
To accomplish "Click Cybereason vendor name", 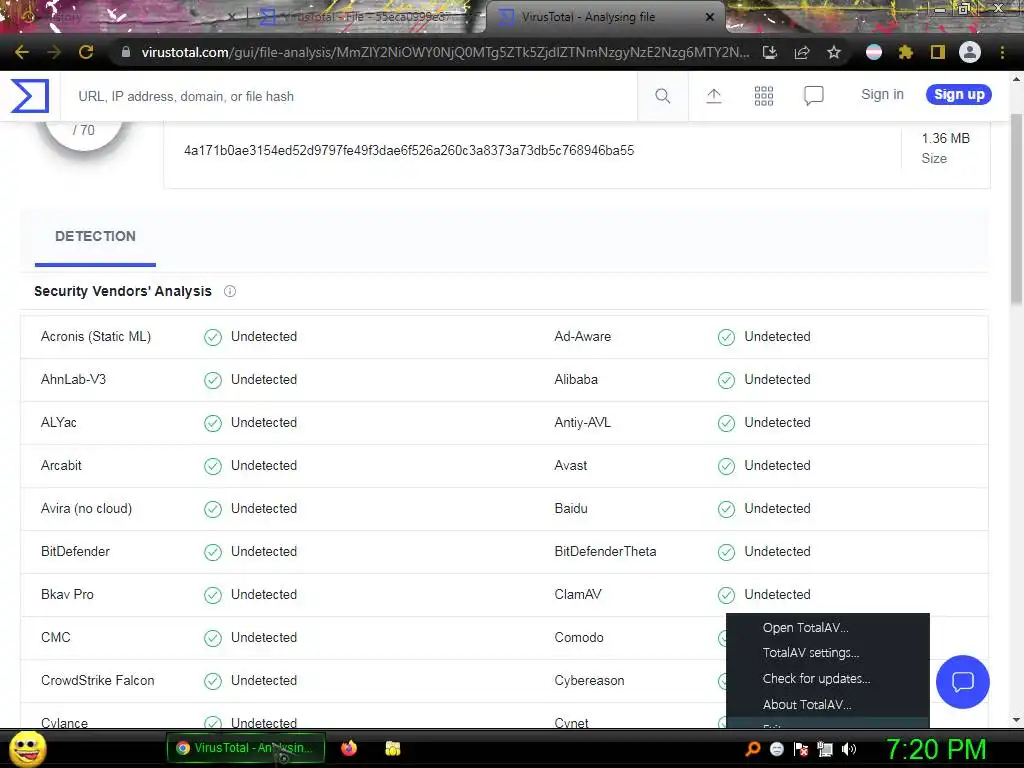I will (x=589, y=680).
